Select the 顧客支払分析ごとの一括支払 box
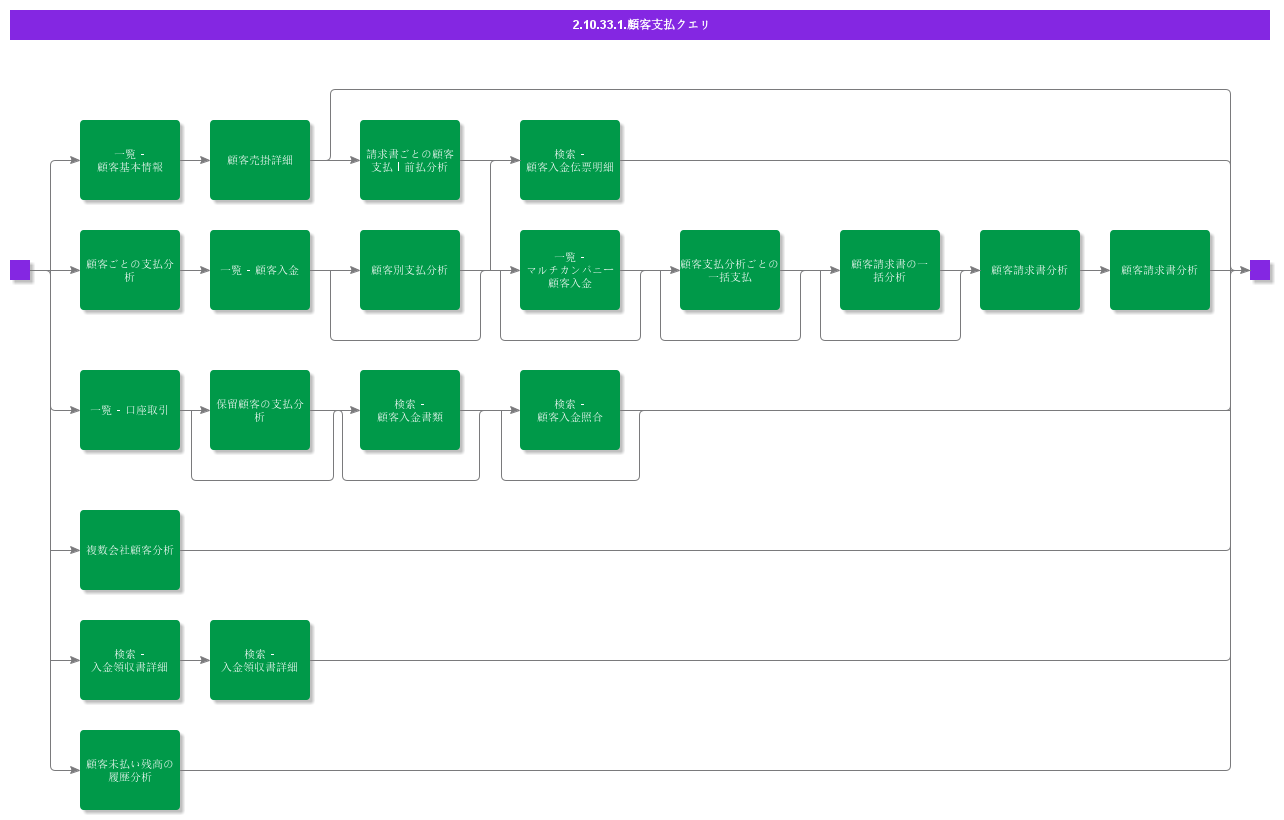1284x820 pixels. click(x=730, y=270)
